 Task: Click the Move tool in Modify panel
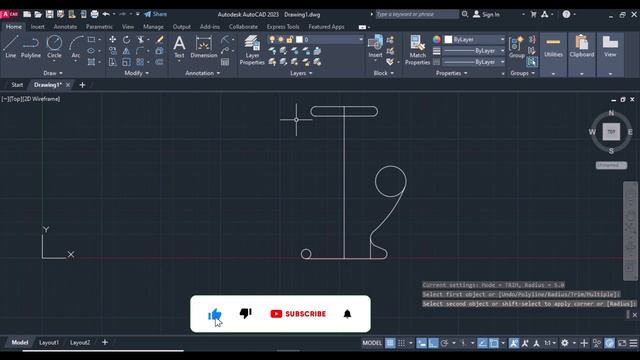[112, 40]
